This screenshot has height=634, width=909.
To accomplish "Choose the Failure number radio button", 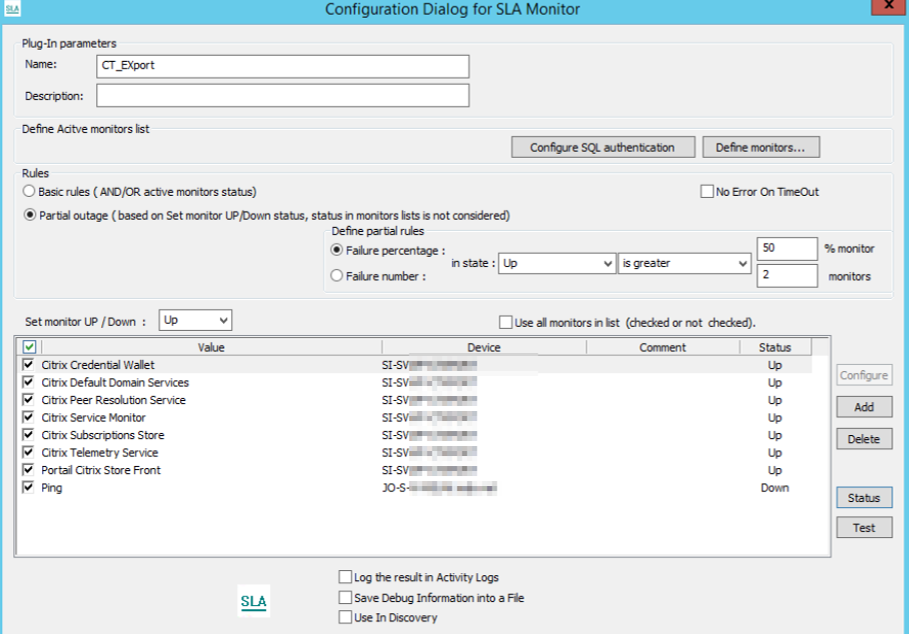I will [x=336, y=275].
